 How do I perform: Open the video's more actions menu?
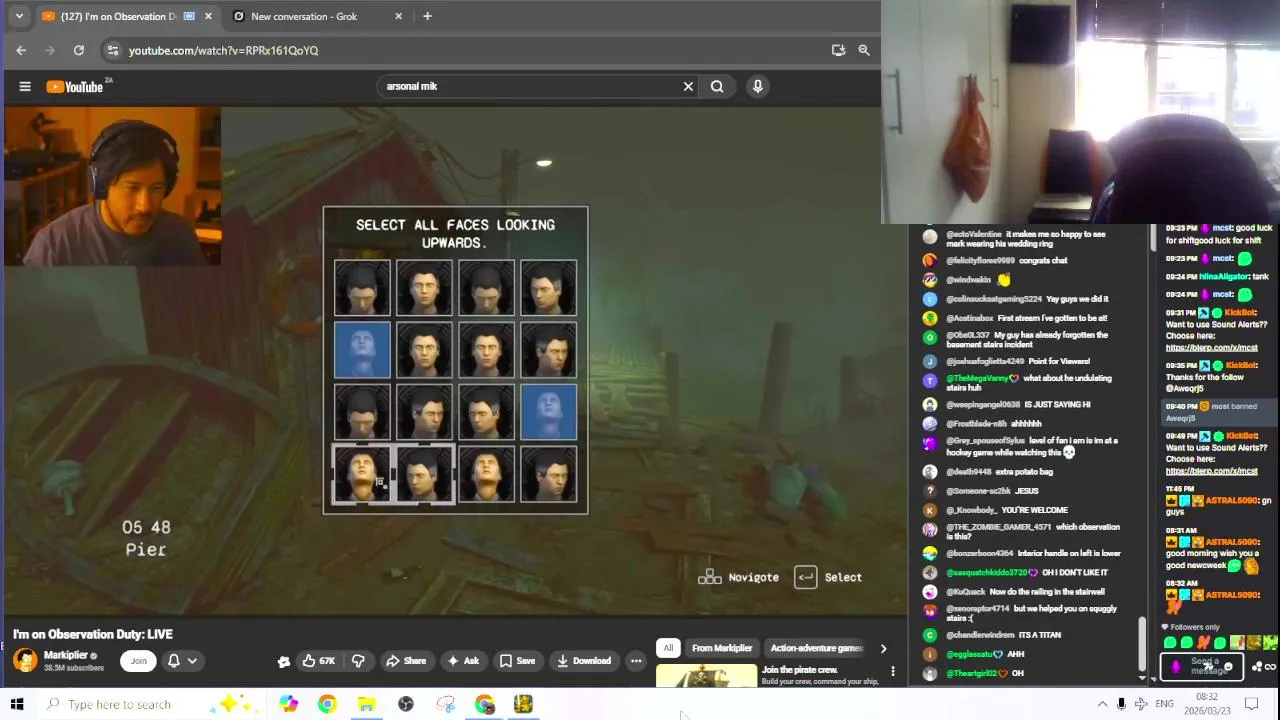pos(636,661)
